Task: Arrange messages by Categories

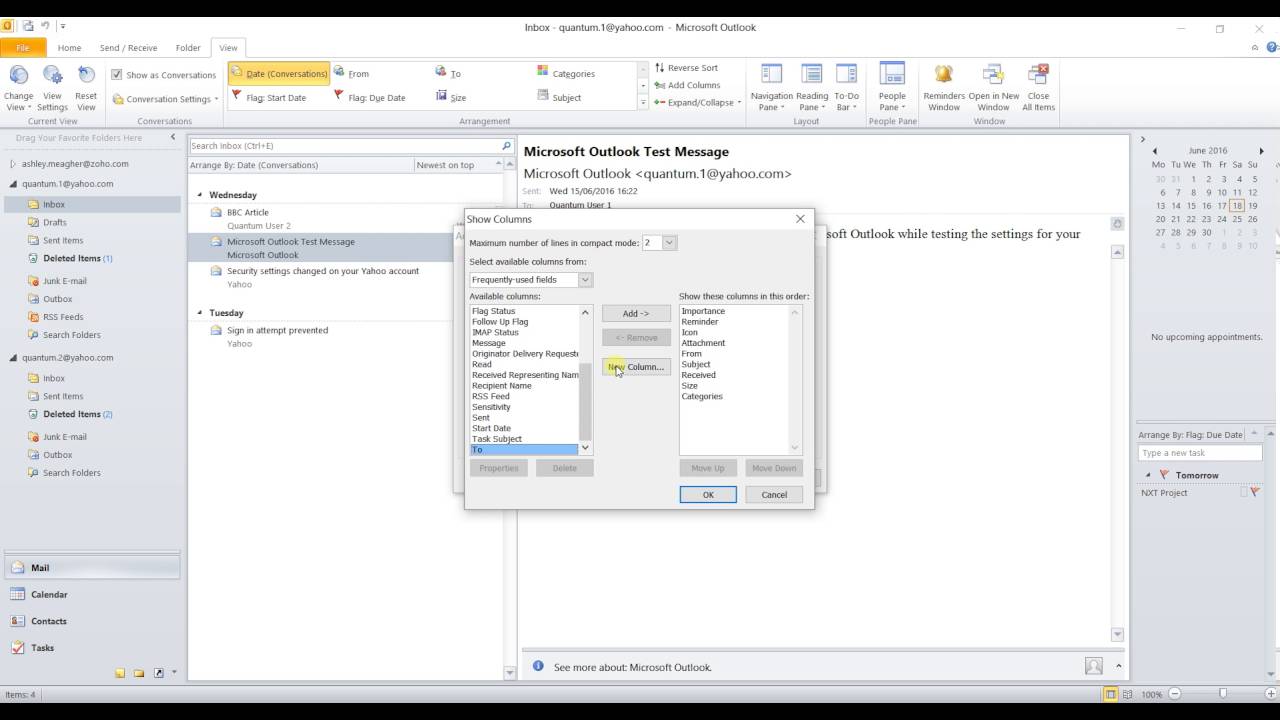Action: click(x=566, y=73)
